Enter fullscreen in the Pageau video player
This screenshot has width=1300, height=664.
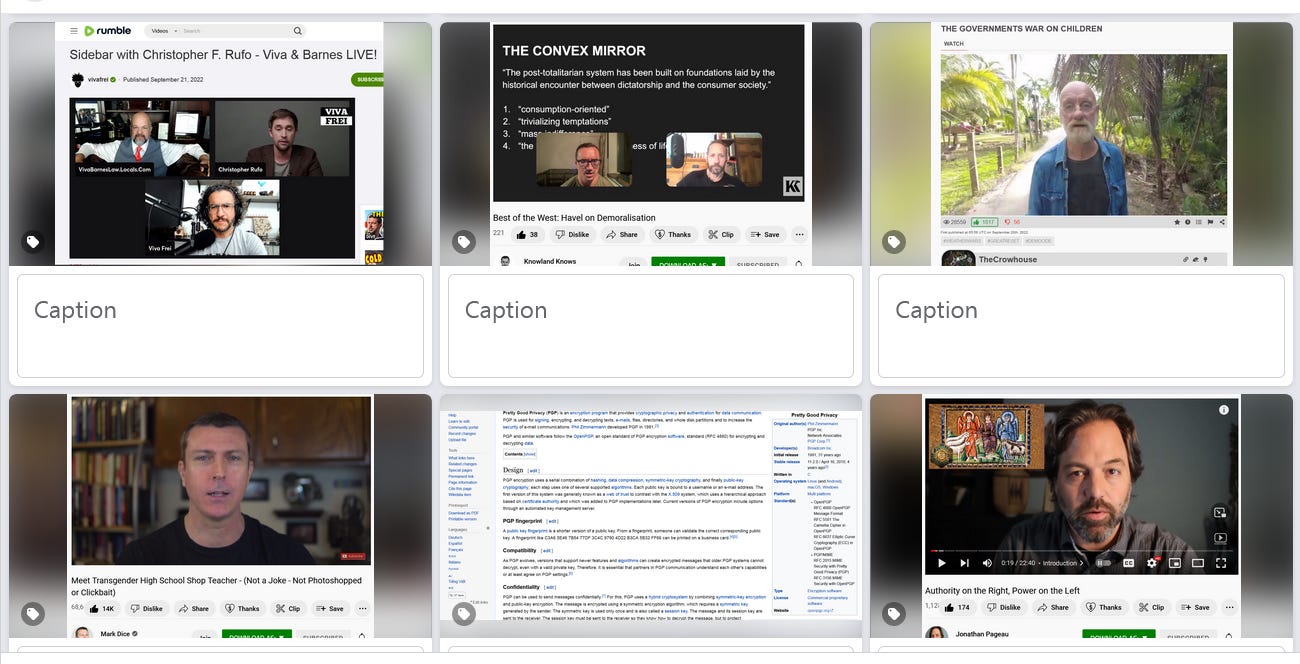[1221, 563]
